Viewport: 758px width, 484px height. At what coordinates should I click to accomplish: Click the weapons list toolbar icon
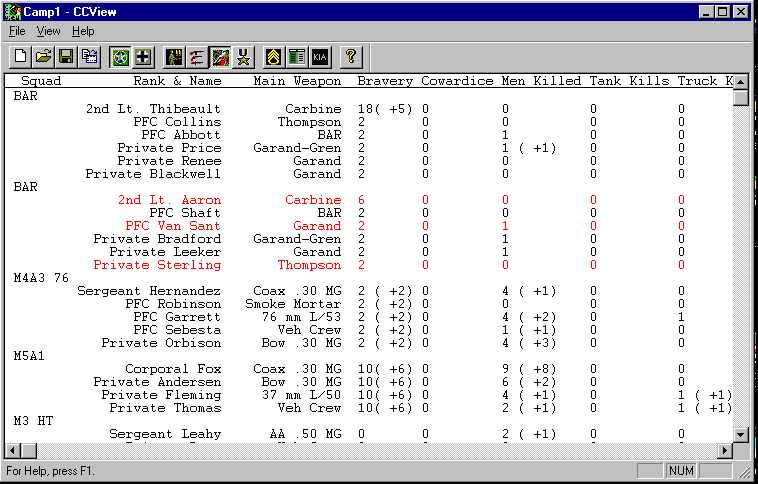click(197, 57)
